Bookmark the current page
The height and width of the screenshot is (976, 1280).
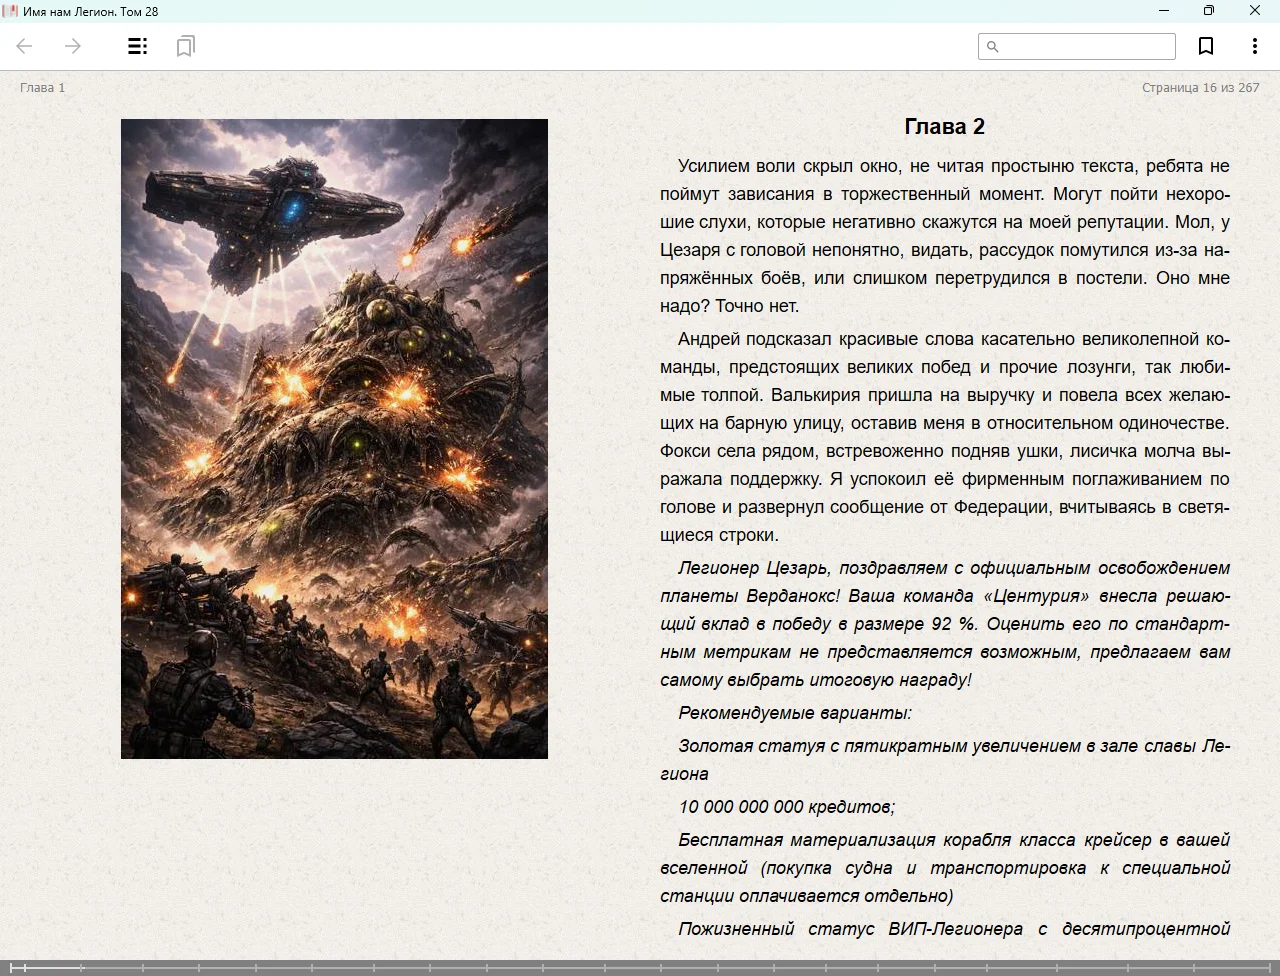pos(1206,46)
